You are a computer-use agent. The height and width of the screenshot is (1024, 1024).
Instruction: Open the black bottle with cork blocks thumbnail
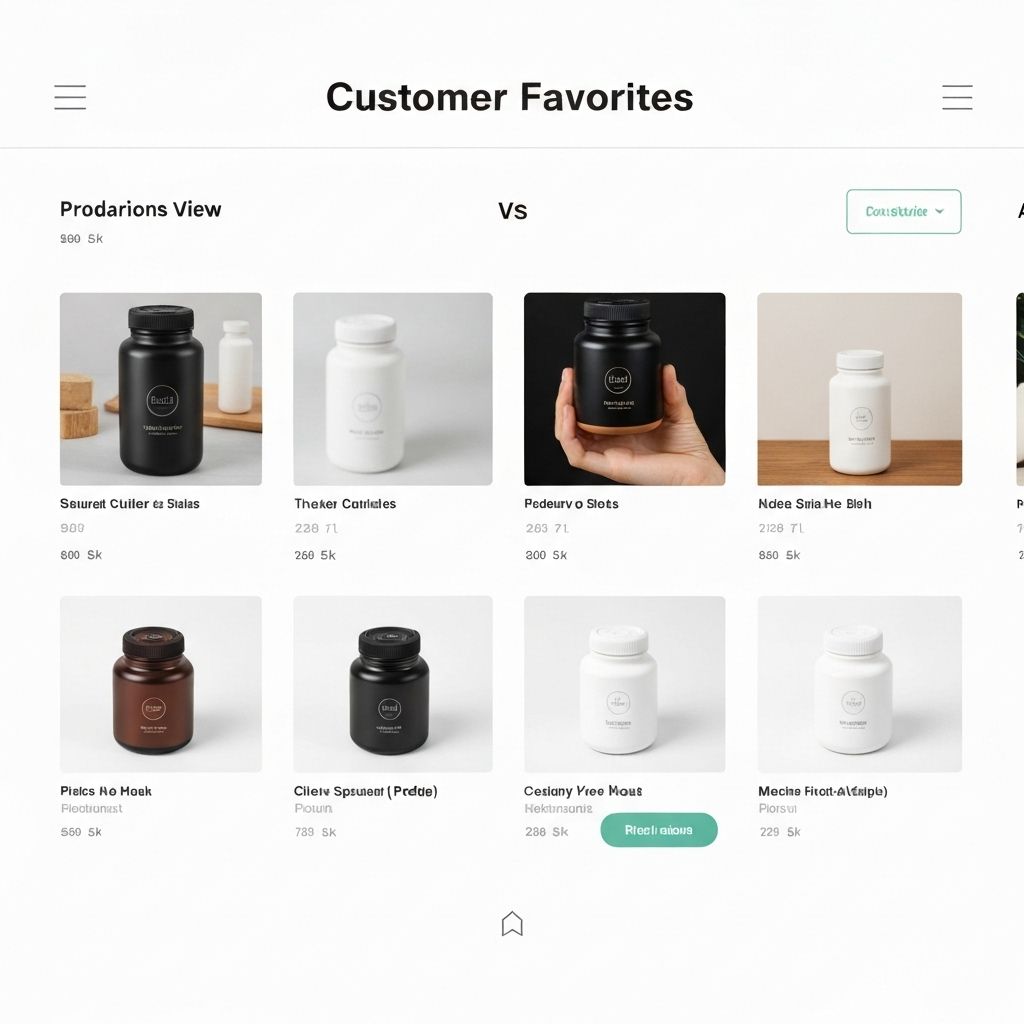pos(161,389)
